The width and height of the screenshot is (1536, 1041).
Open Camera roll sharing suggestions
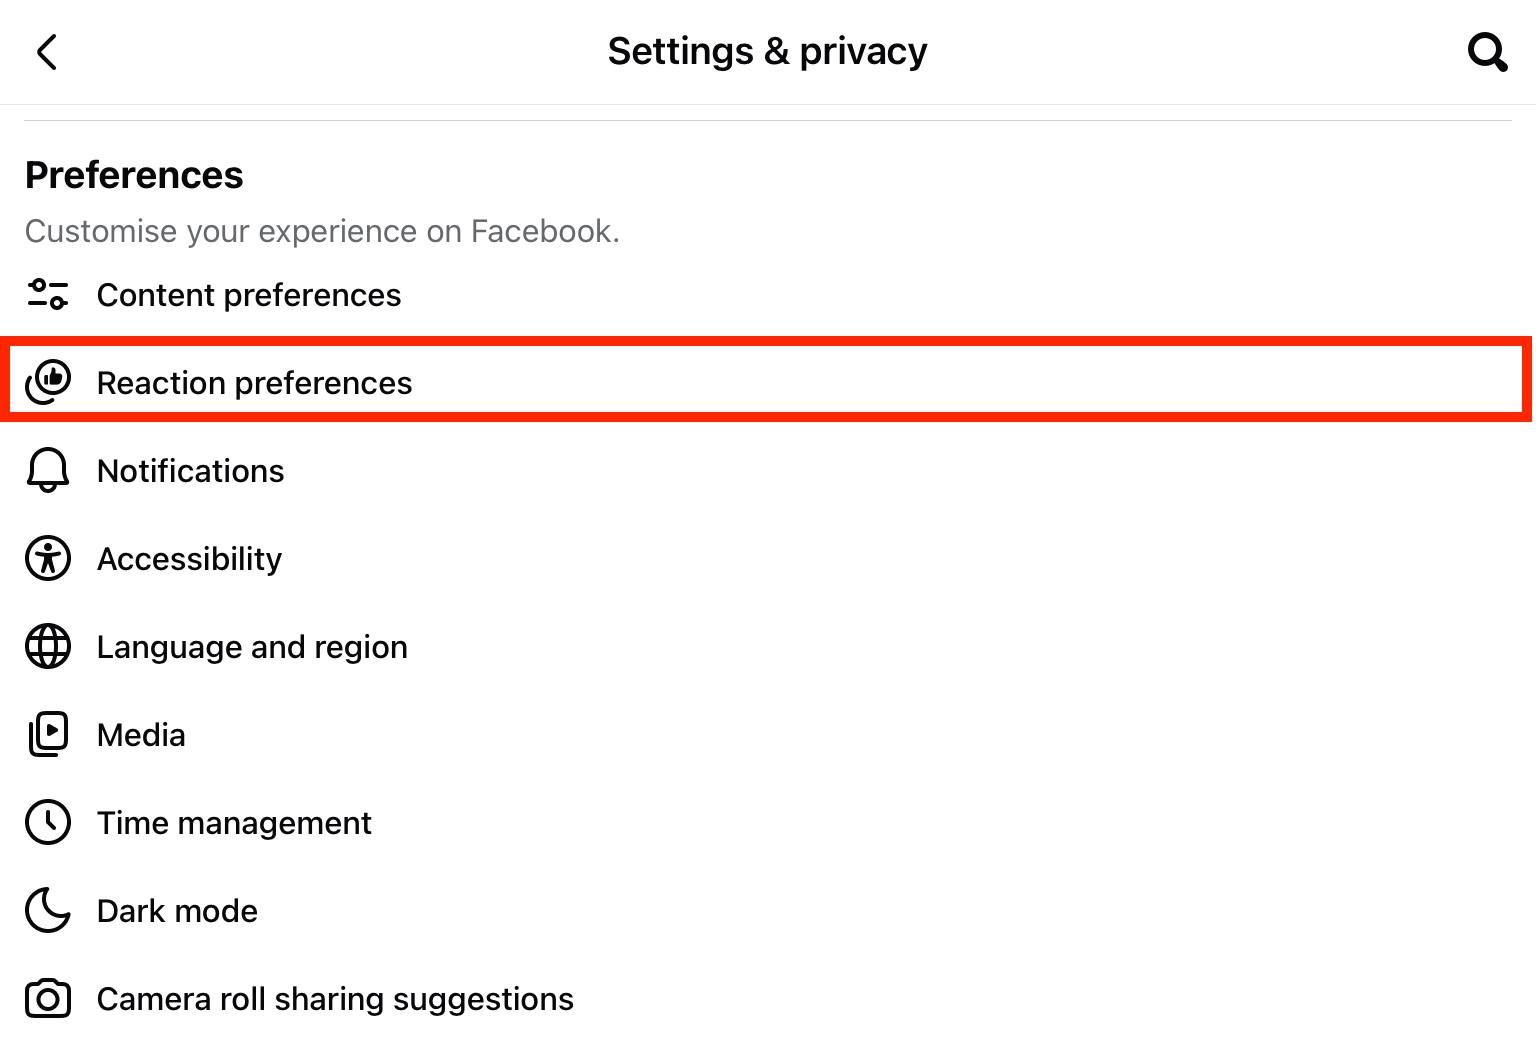(335, 999)
